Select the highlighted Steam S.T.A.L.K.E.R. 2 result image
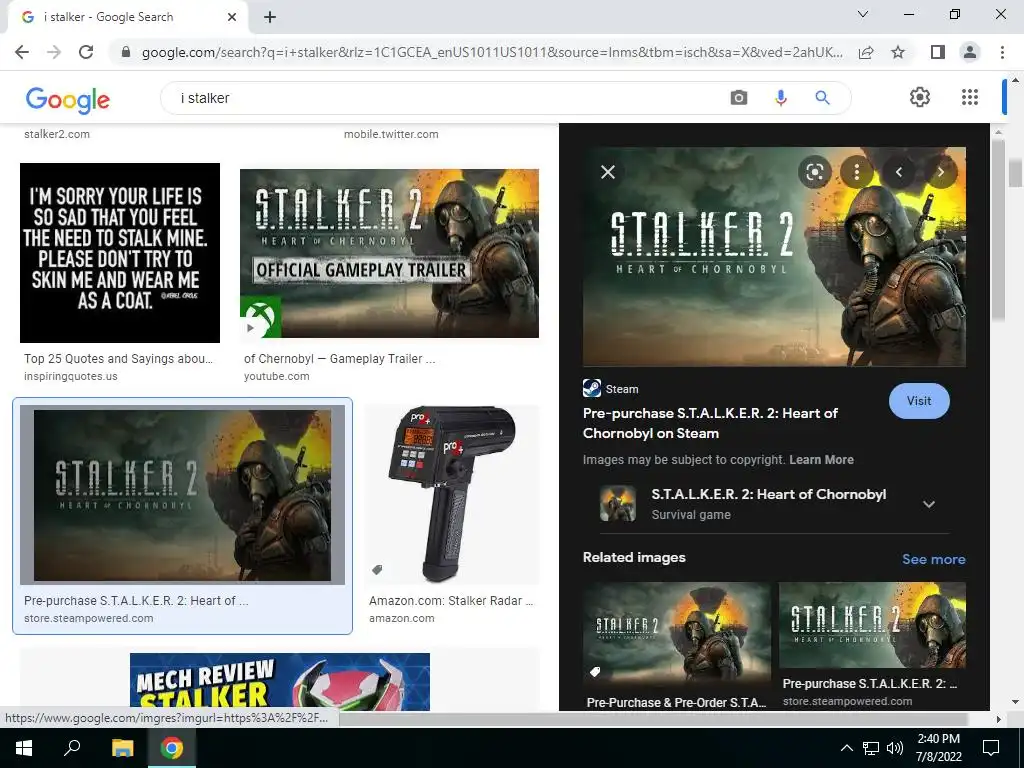This screenshot has height=768, width=1024. click(182, 494)
